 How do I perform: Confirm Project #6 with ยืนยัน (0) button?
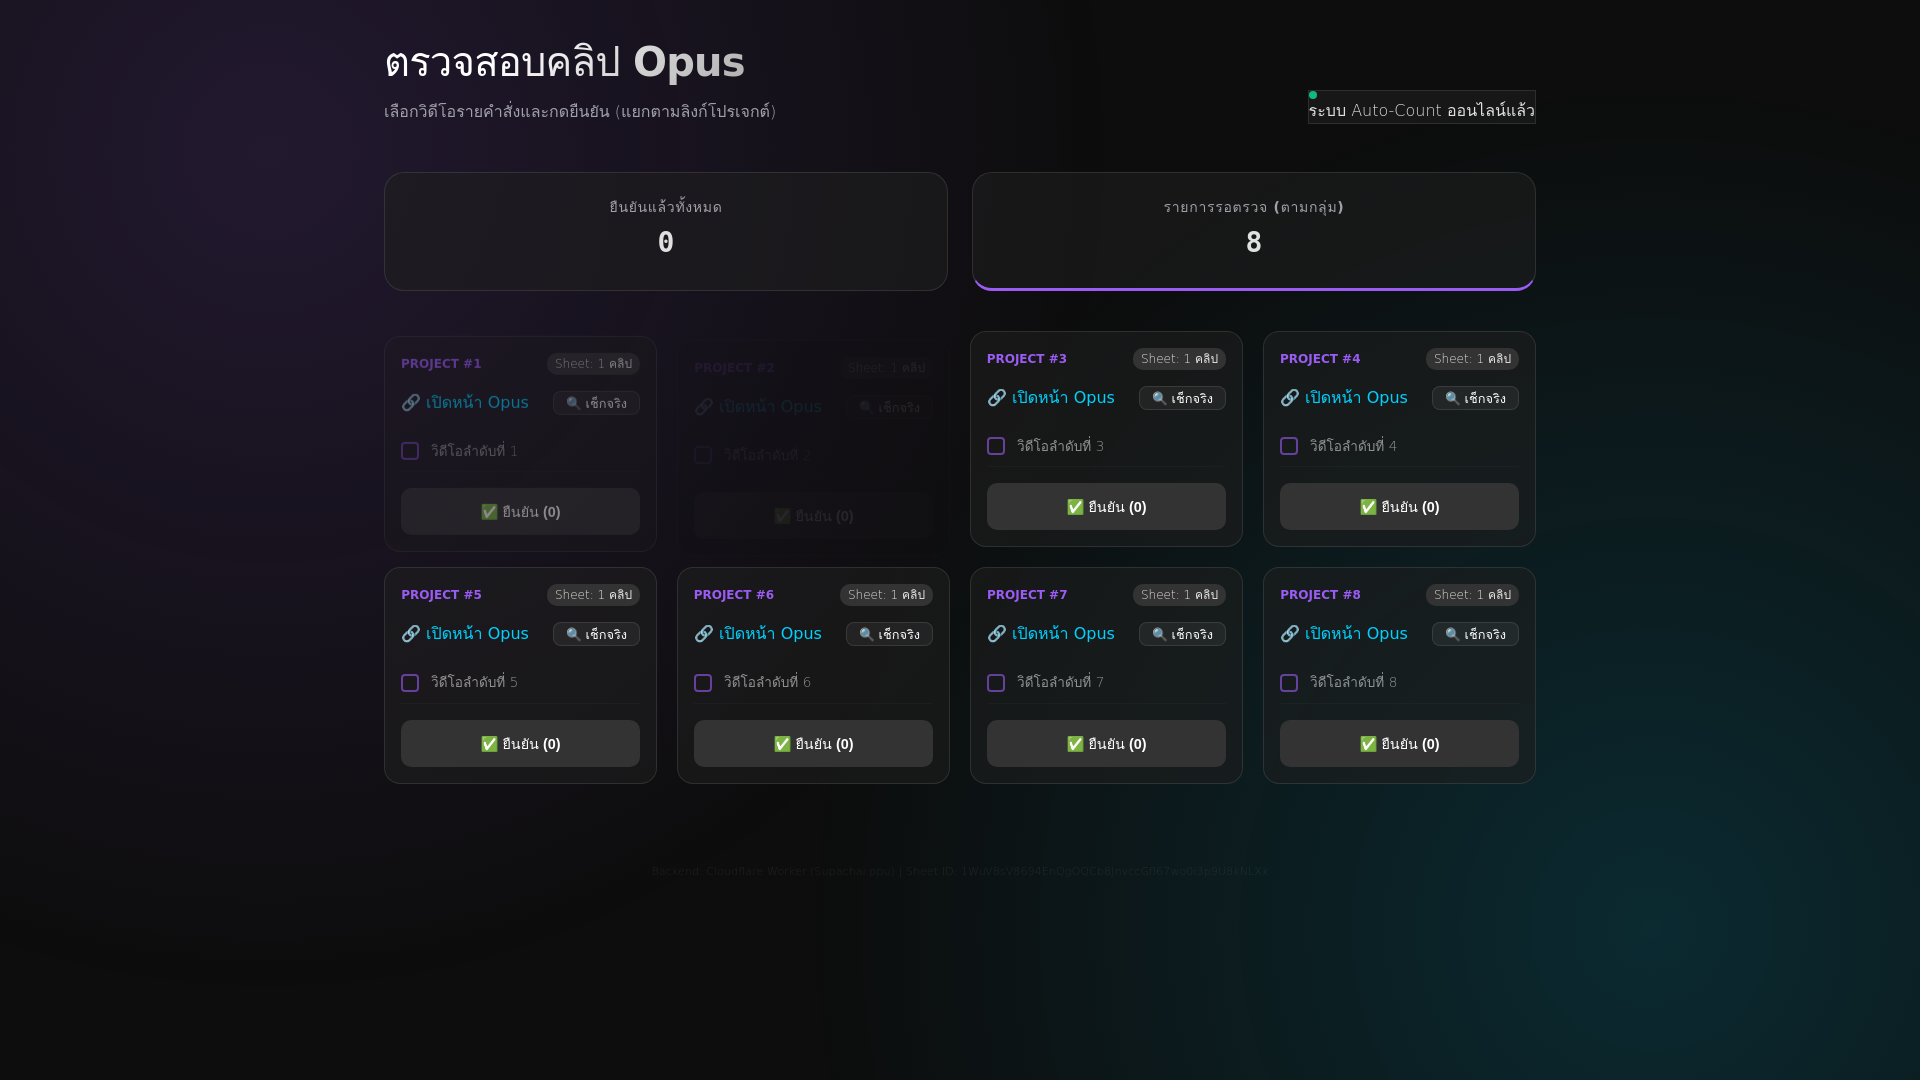[x=813, y=744]
